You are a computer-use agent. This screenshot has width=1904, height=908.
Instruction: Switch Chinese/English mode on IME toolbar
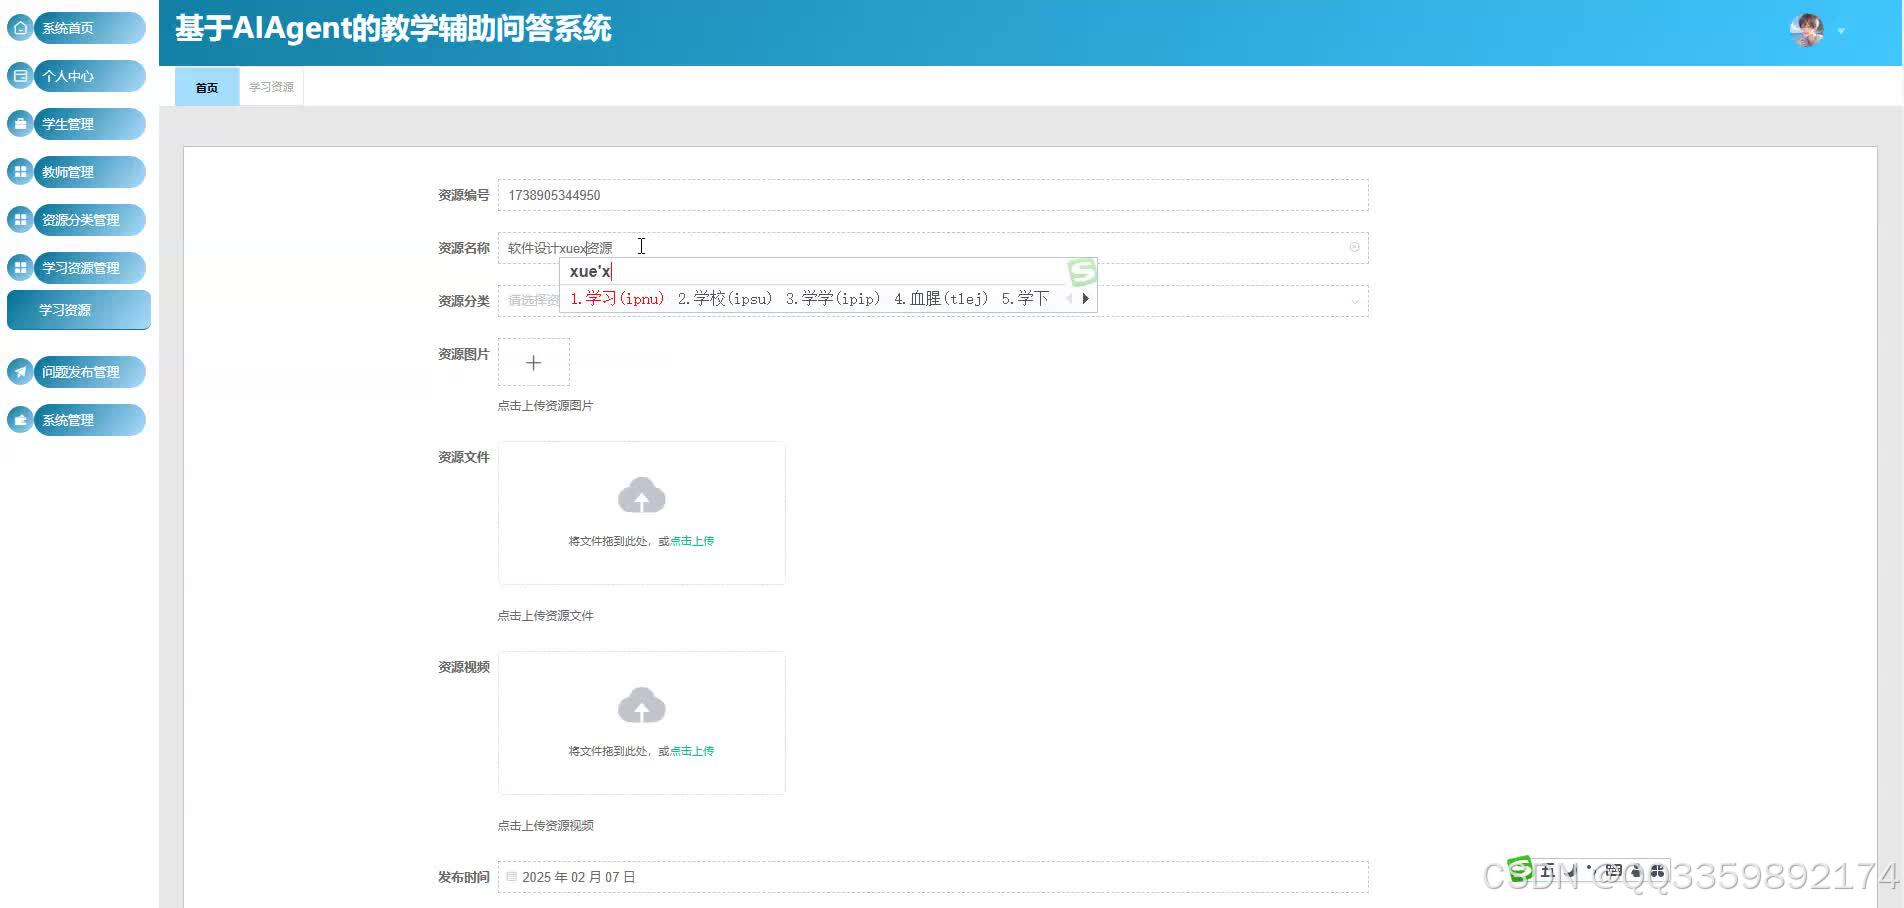1548,868
